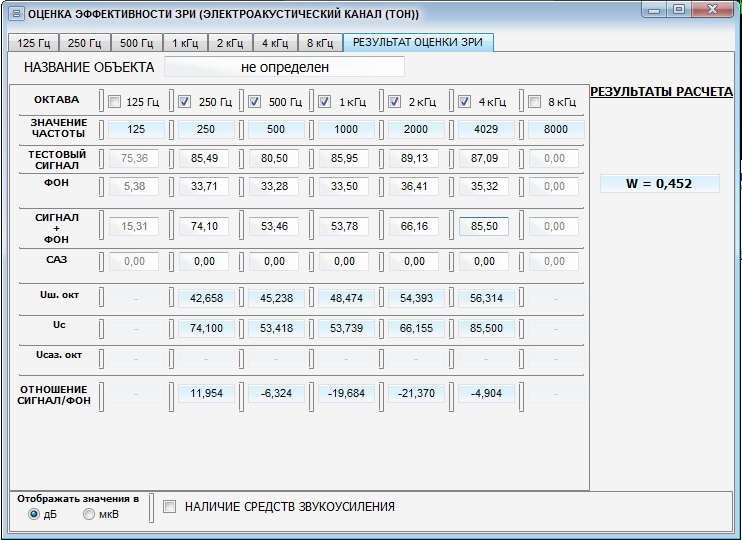Click the НАЗВАНИЕ ОБЪЕКТА name field
Viewport: 742px width, 540px height.
284,67
